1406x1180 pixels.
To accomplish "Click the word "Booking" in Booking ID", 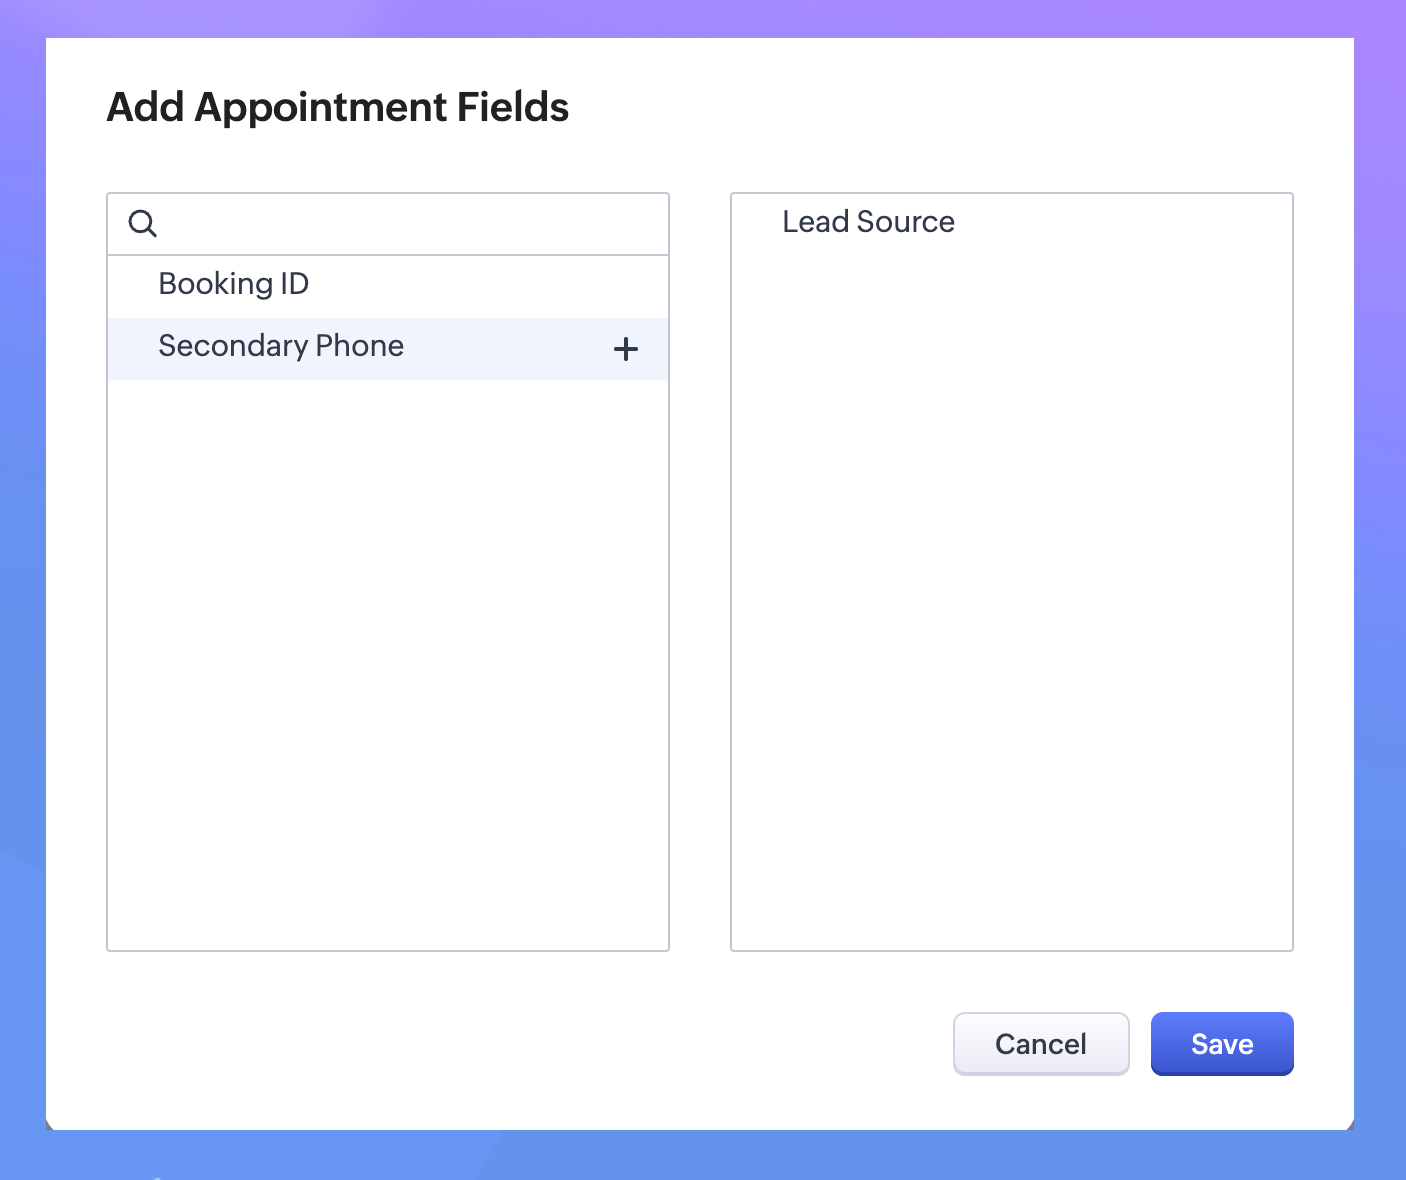I will pyautogui.click(x=216, y=285).
